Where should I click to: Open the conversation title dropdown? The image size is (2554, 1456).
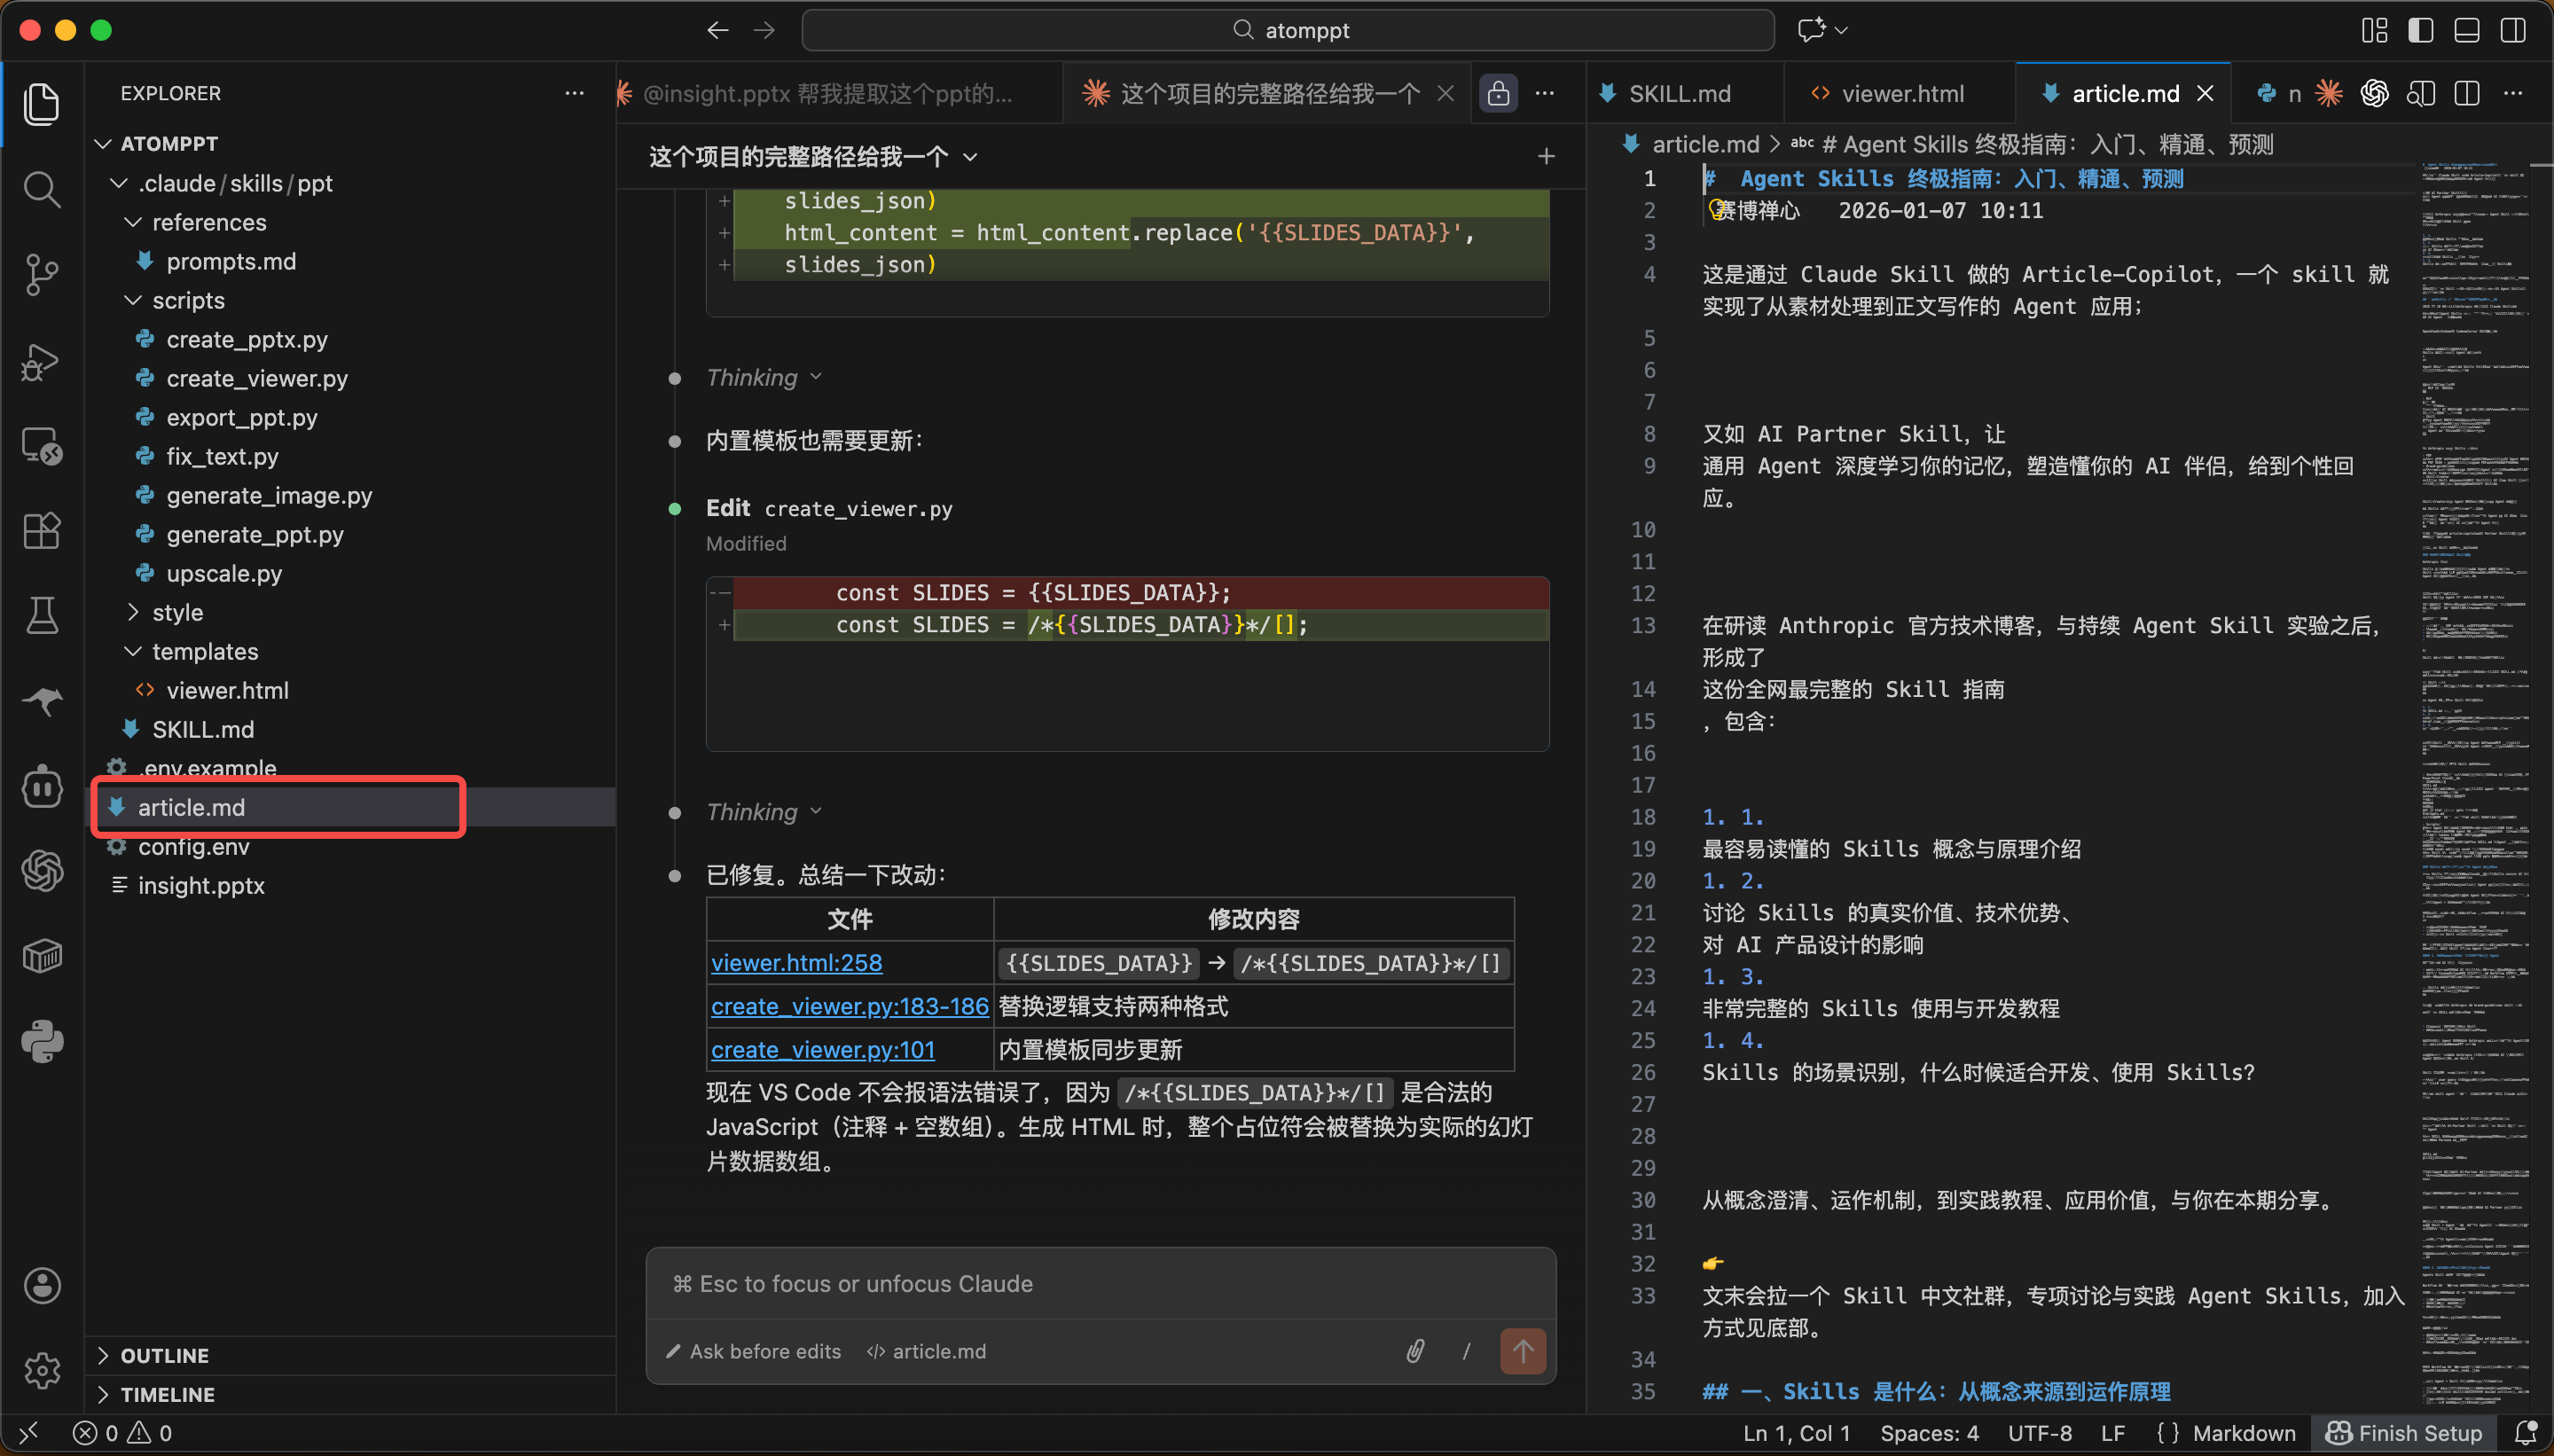pos(812,156)
